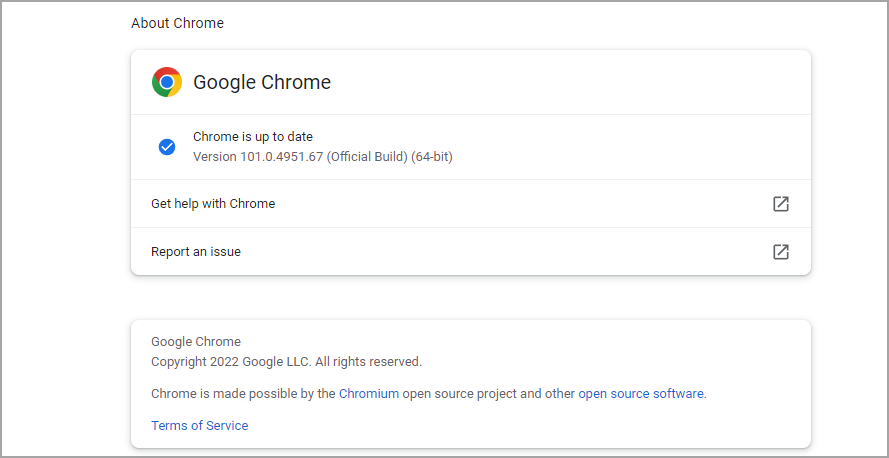The width and height of the screenshot is (889, 458).
Task: Open the Get help with Chrome row
Action: pyautogui.click(x=213, y=204)
